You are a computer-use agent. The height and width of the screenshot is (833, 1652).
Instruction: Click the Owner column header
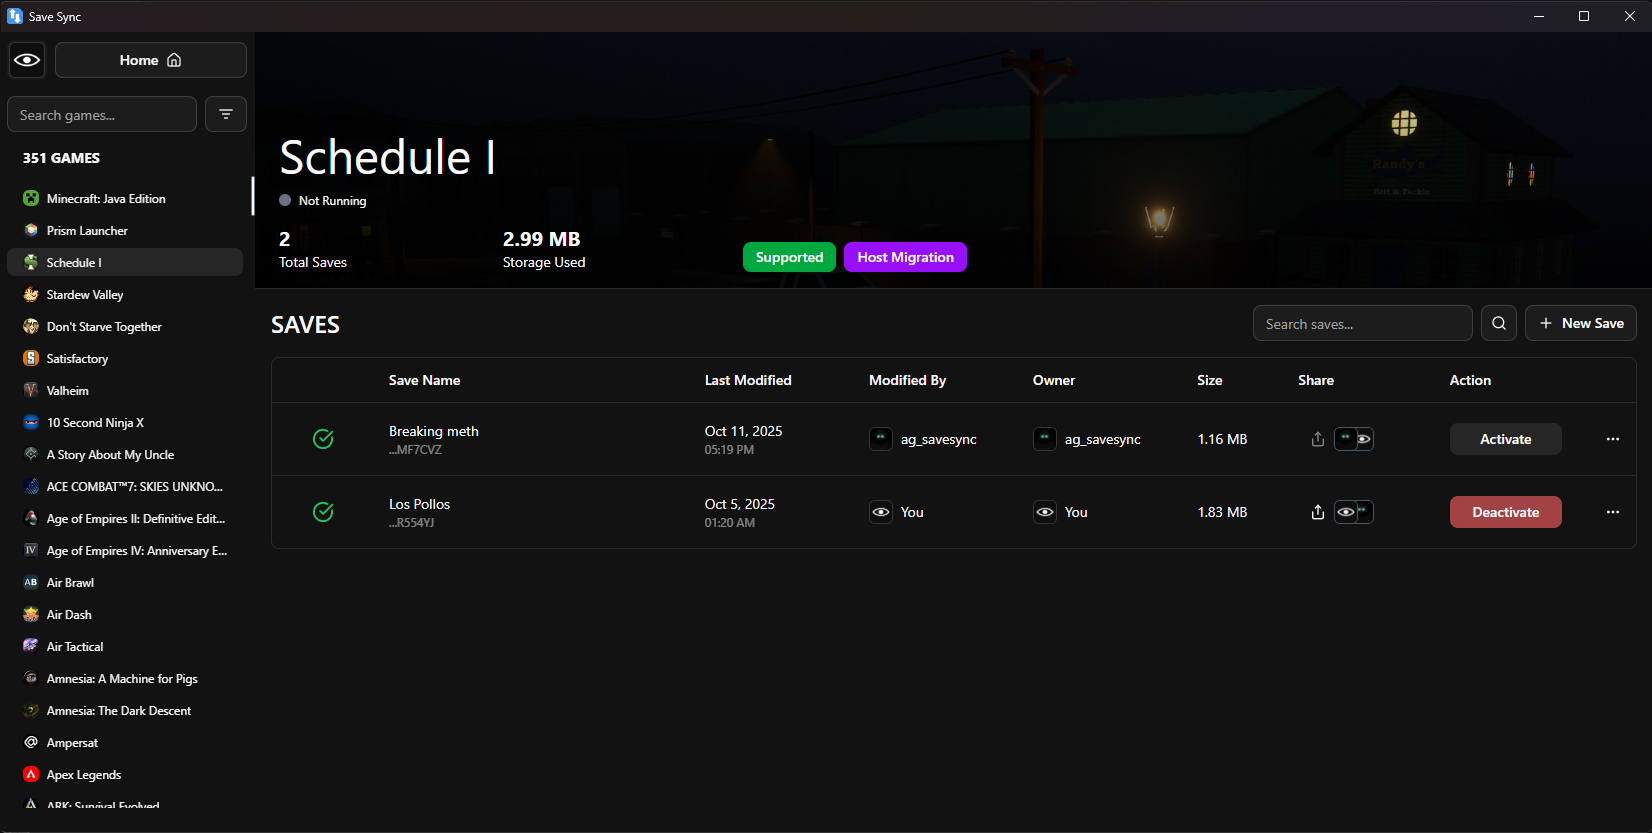[1054, 380]
